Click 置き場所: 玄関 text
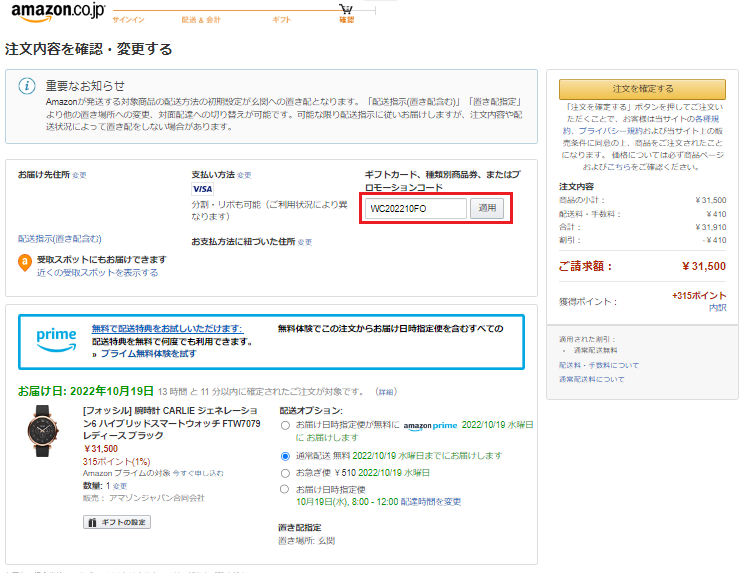This screenshot has width=745, height=573. pyautogui.click(x=306, y=541)
